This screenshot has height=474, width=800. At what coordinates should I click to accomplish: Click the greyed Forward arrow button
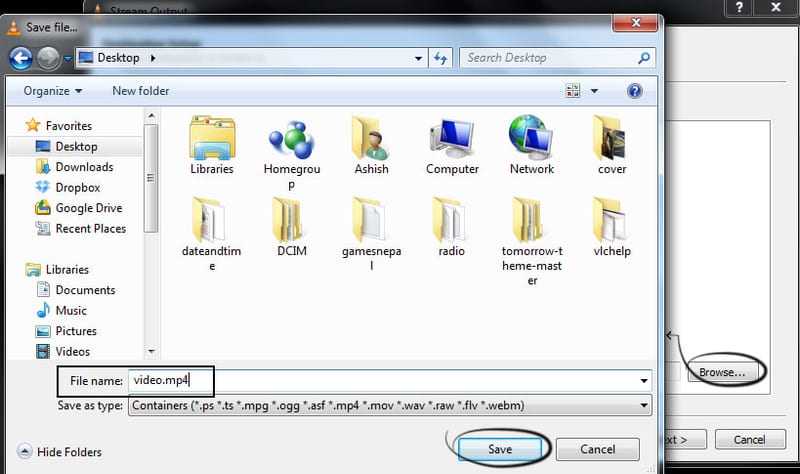coord(48,58)
